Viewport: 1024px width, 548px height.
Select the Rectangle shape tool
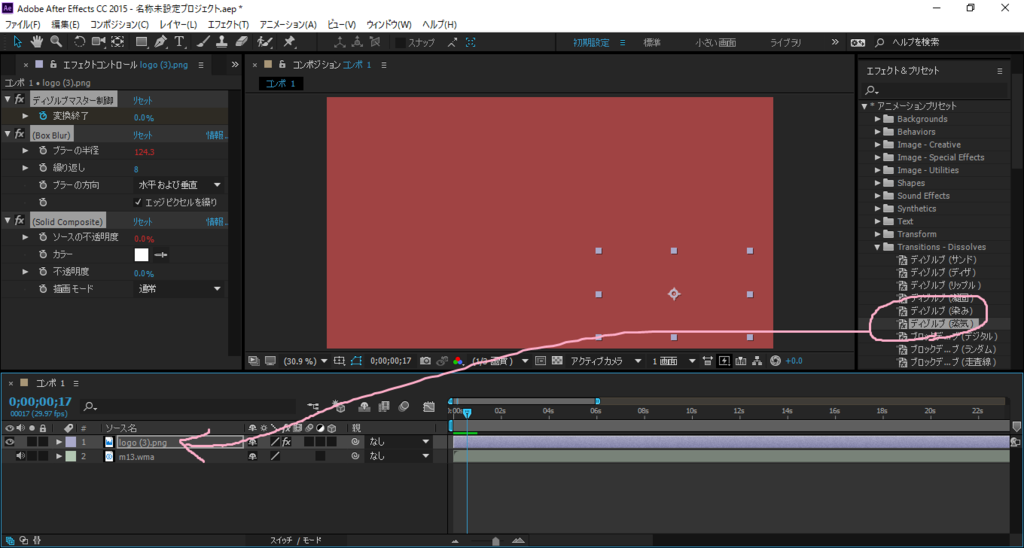pos(141,42)
